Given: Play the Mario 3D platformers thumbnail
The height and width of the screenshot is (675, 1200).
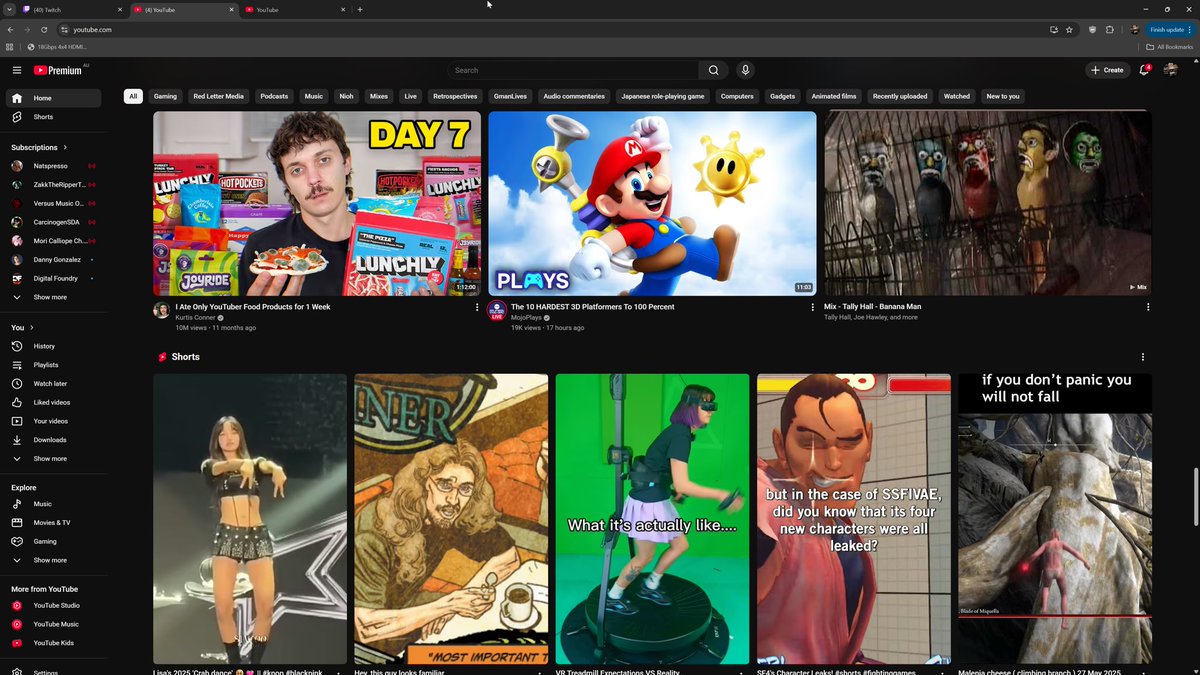Looking at the screenshot, I should (652, 203).
